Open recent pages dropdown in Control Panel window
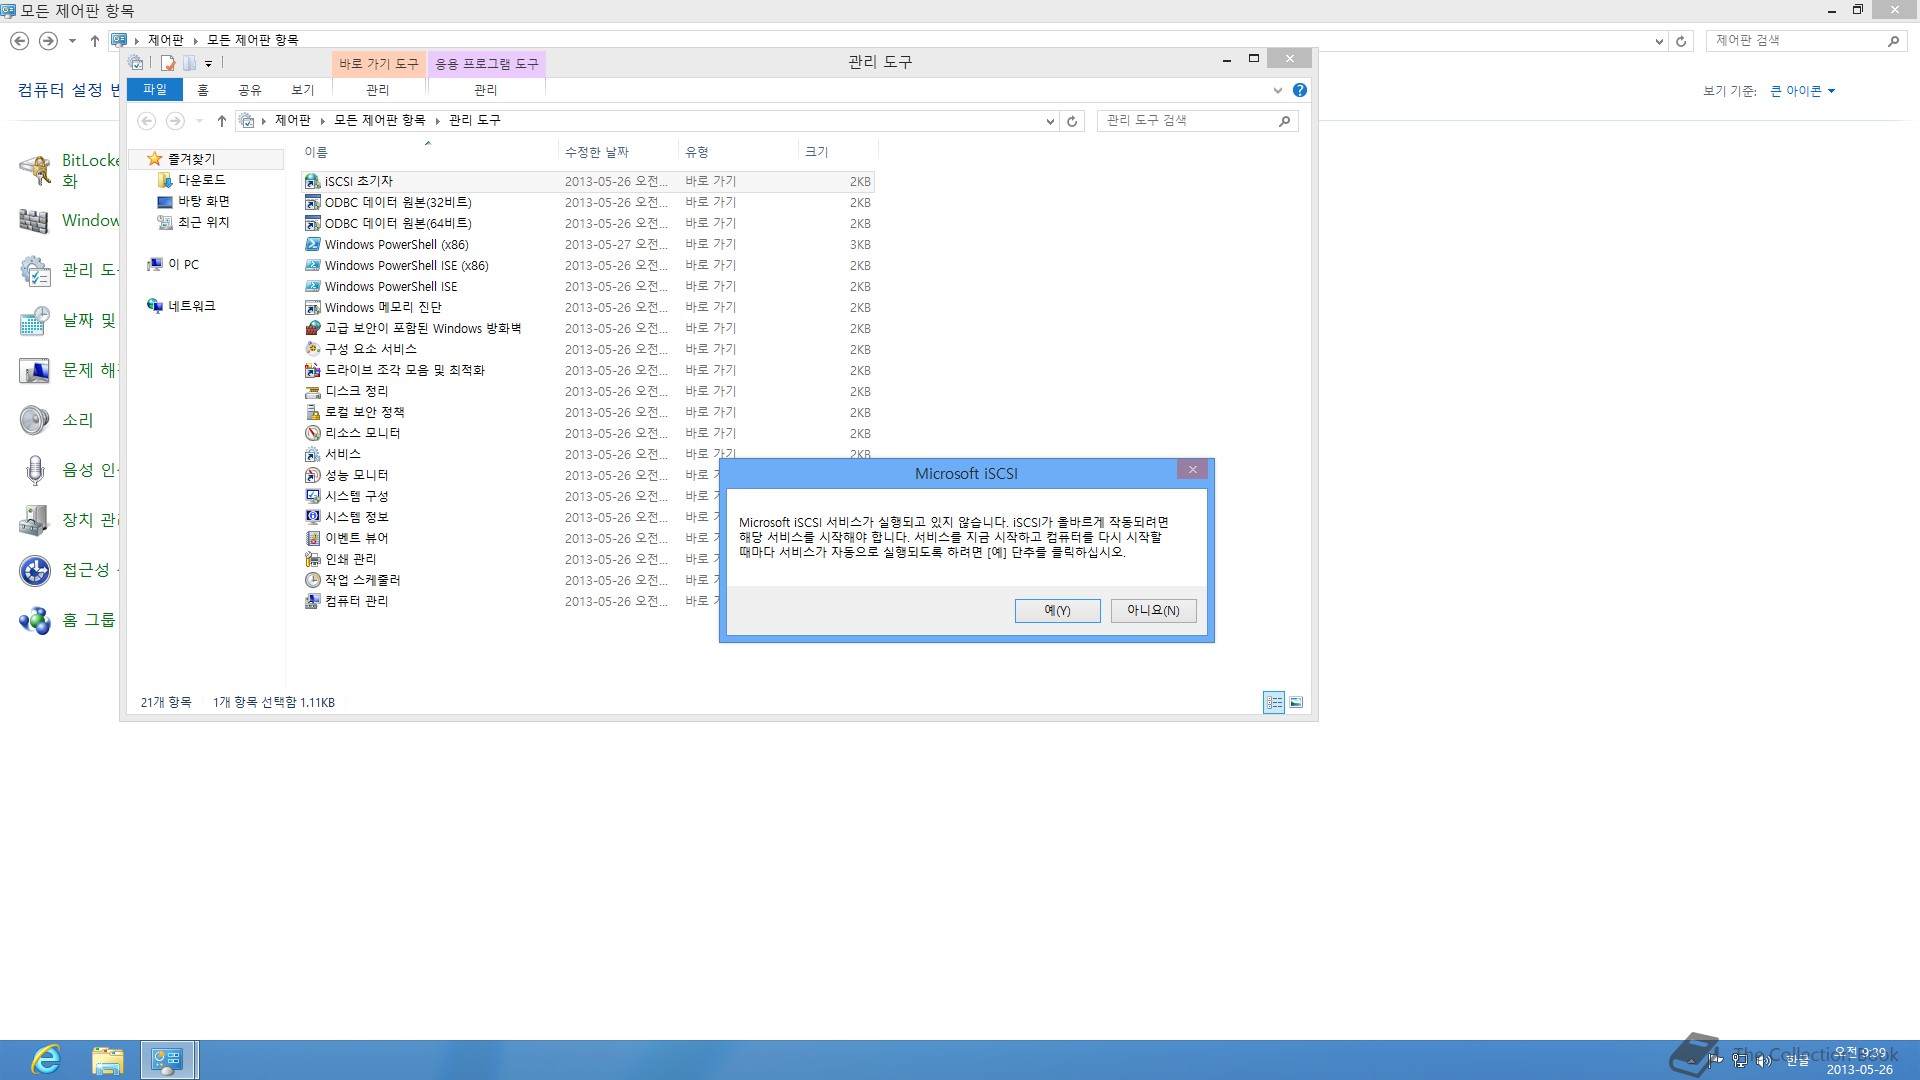 (x=72, y=41)
